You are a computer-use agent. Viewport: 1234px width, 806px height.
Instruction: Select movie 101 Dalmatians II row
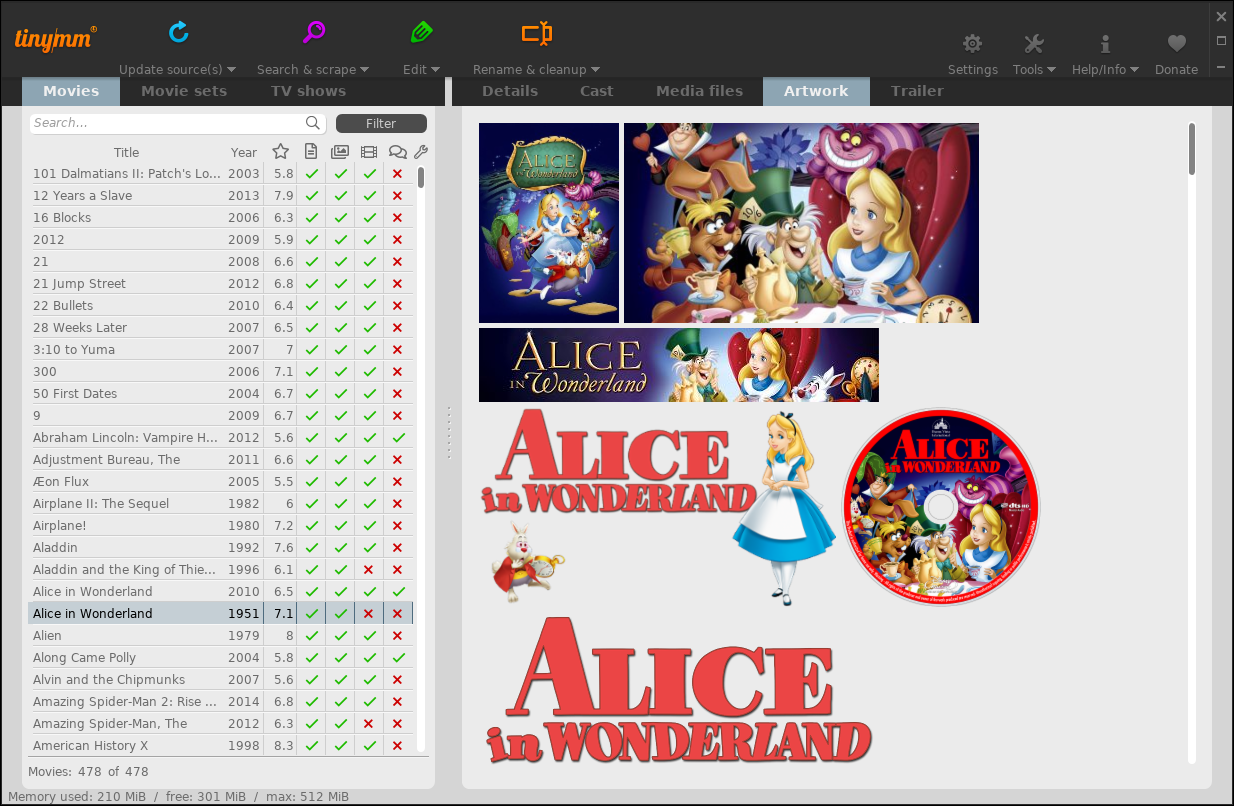pyautogui.click(x=220, y=174)
